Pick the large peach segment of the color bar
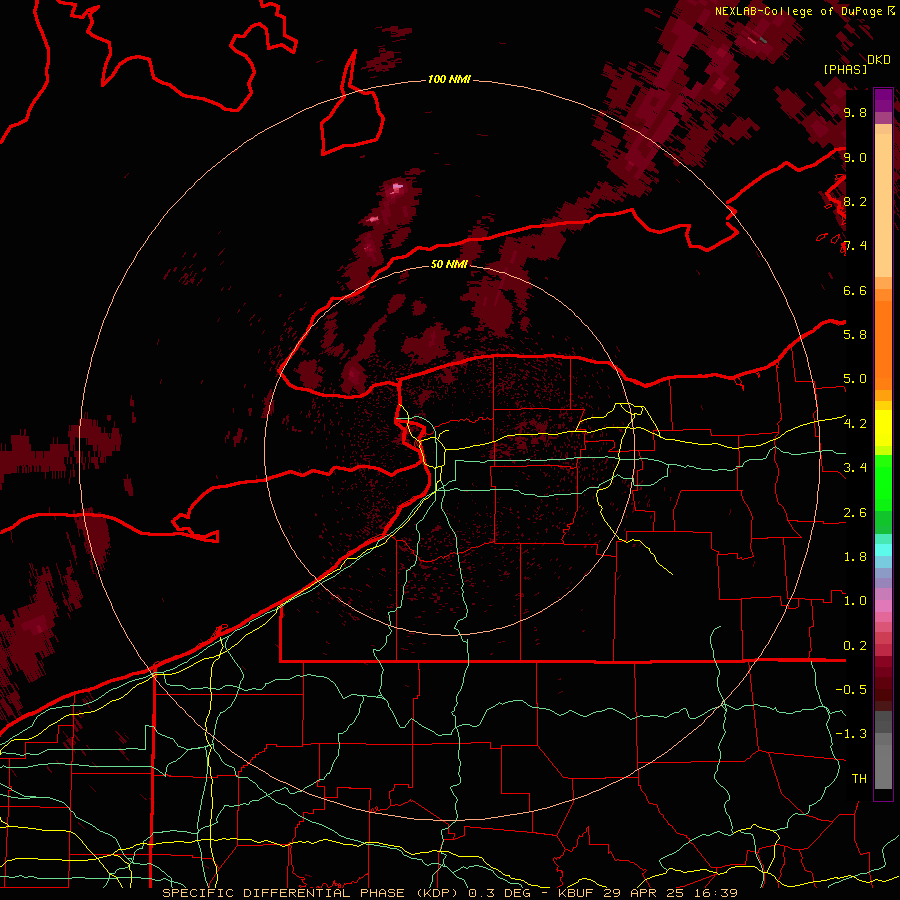Image resolution: width=900 pixels, height=900 pixels. coord(883,205)
